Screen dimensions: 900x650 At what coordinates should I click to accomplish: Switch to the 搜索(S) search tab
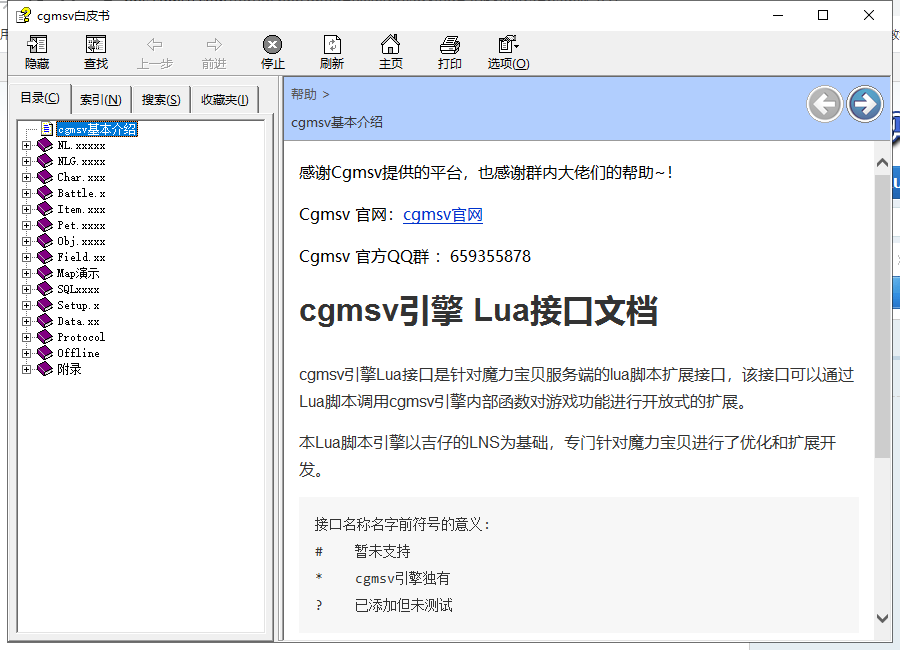click(x=161, y=100)
